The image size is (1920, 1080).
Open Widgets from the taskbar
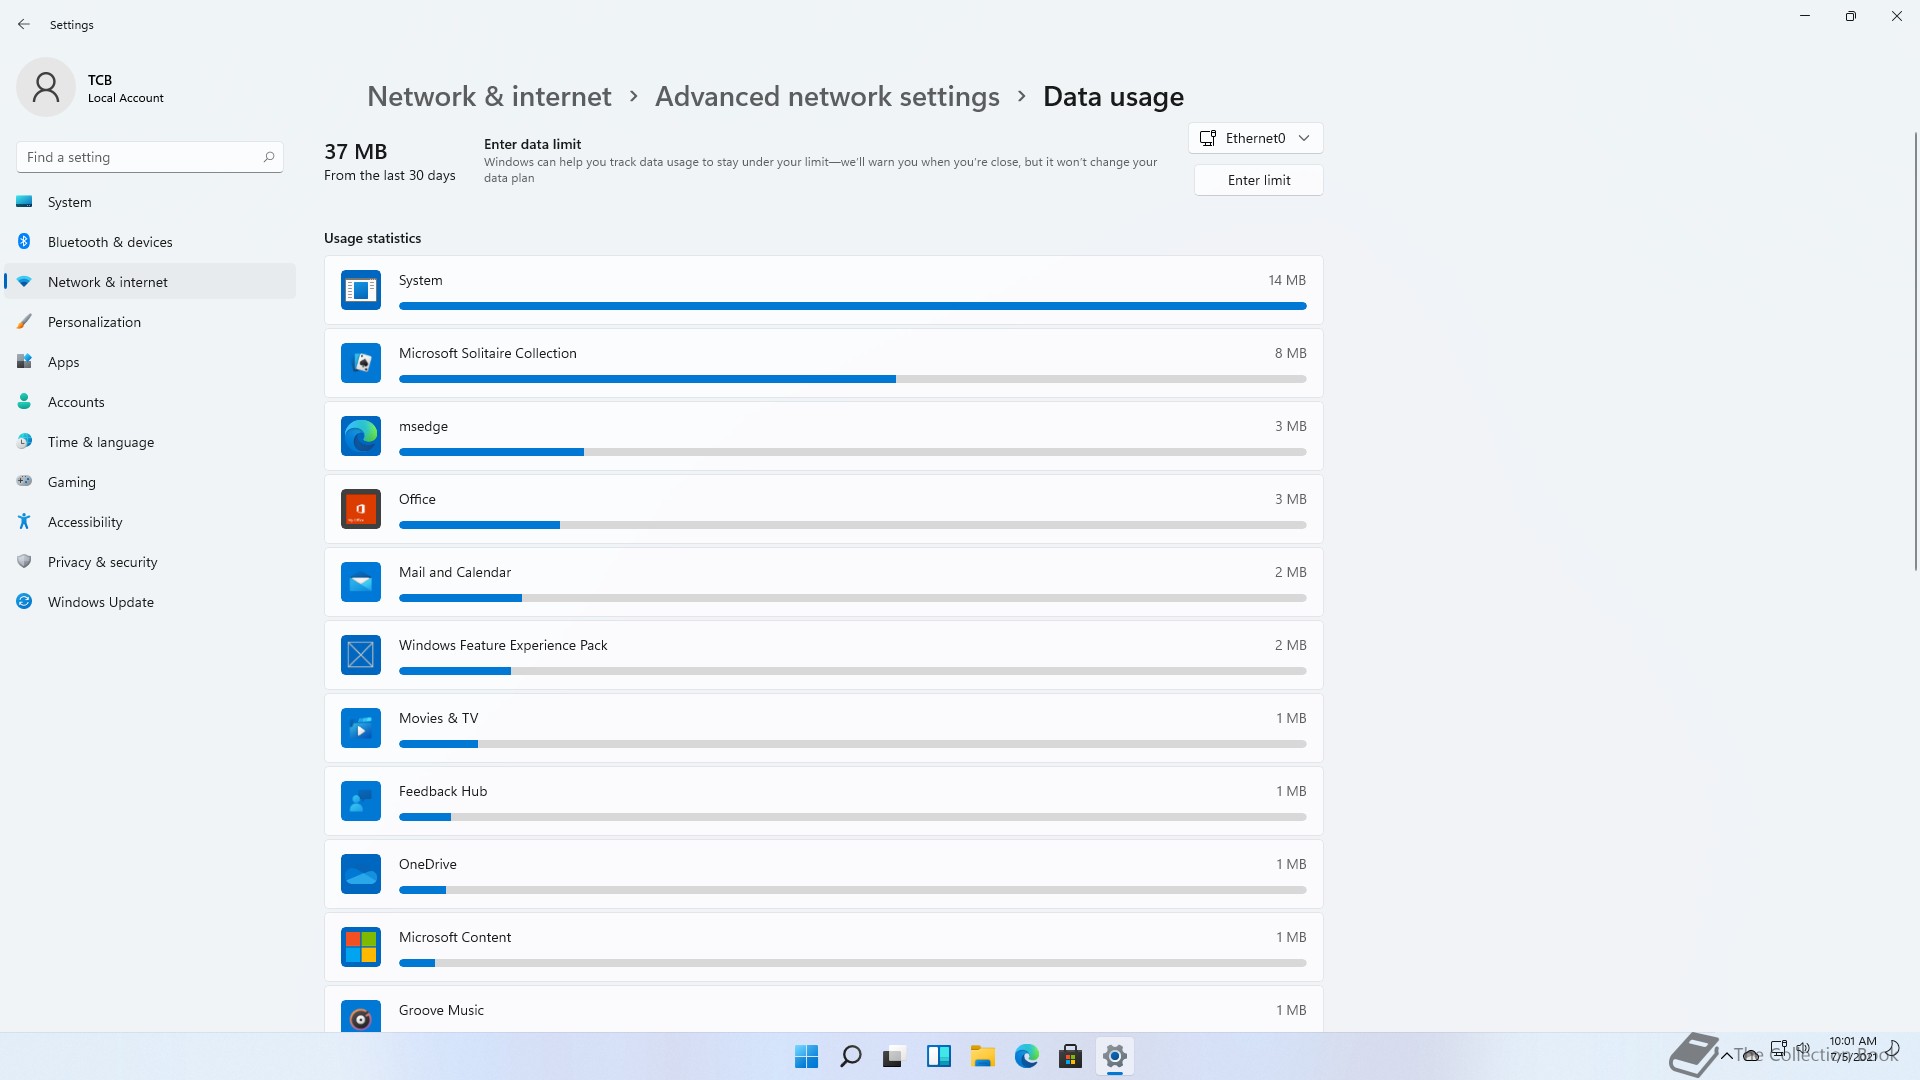[x=938, y=1056]
